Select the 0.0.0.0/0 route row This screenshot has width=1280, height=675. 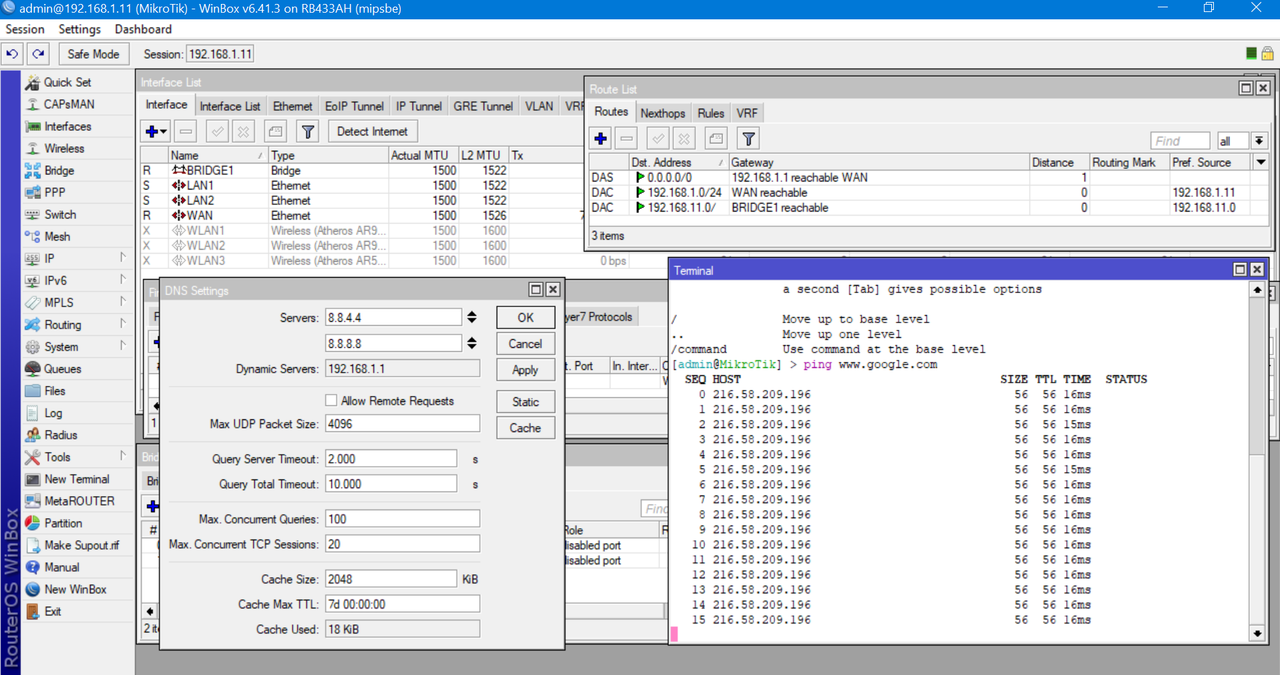pyautogui.click(x=928, y=177)
